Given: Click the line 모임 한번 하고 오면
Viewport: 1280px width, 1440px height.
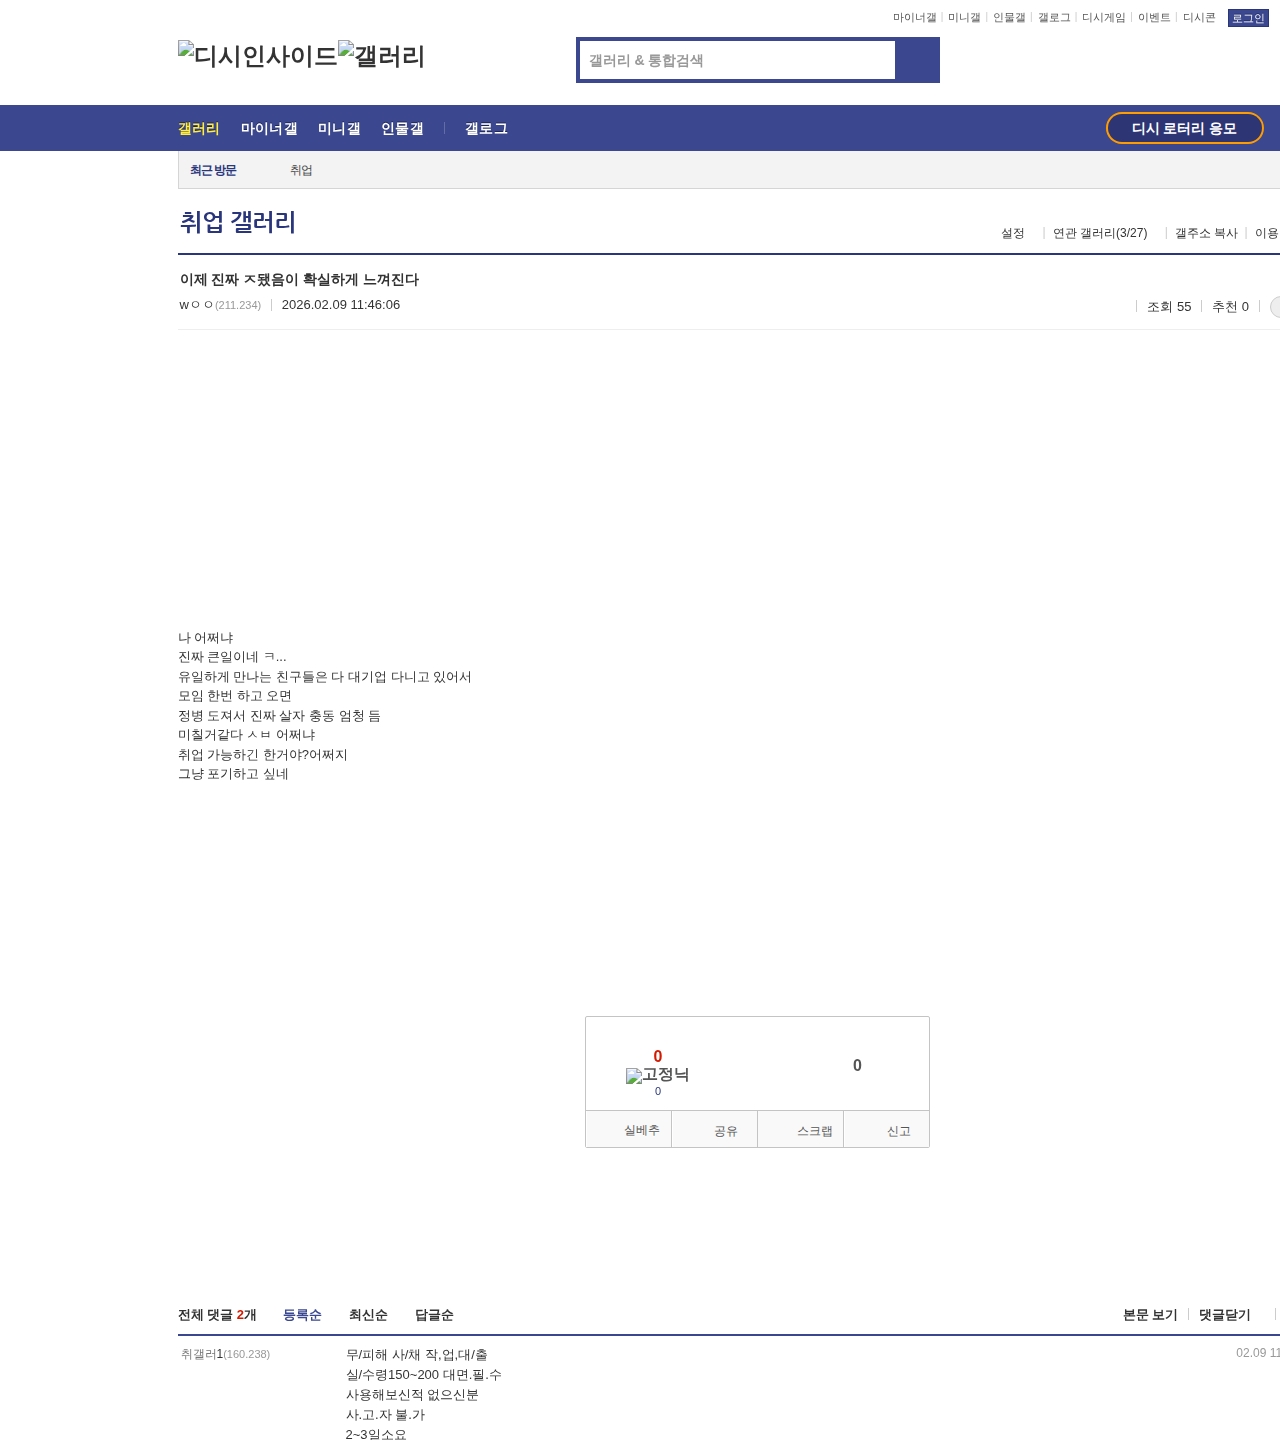Looking at the screenshot, I should click(x=235, y=696).
